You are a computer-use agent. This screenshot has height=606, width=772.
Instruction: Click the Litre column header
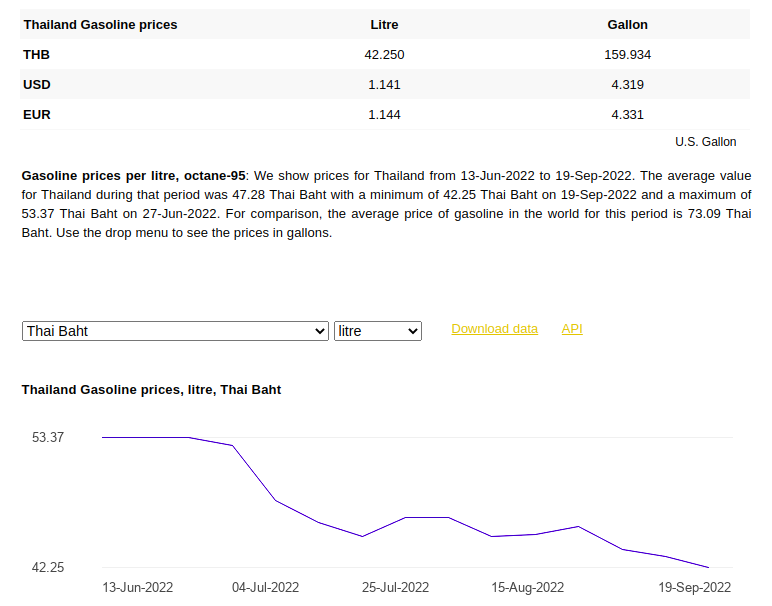tap(384, 25)
